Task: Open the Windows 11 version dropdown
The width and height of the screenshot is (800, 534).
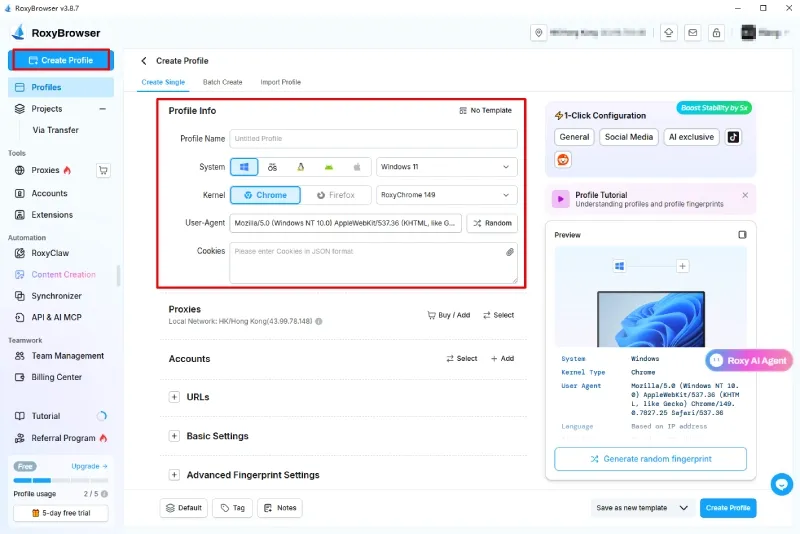Action: tap(446, 167)
